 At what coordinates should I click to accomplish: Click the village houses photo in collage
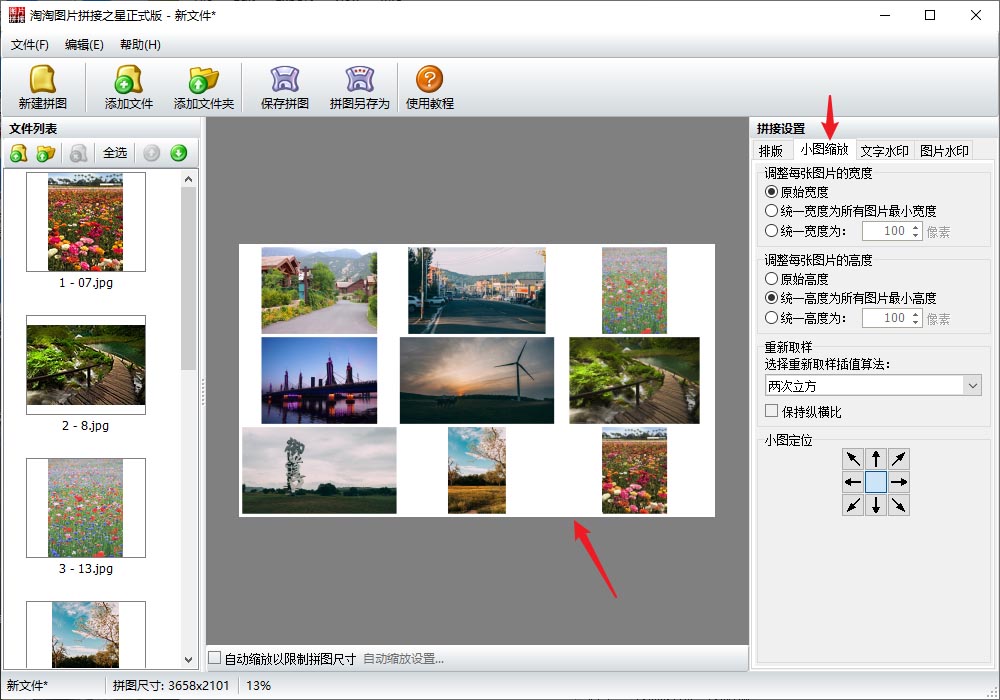click(x=320, y=291)
